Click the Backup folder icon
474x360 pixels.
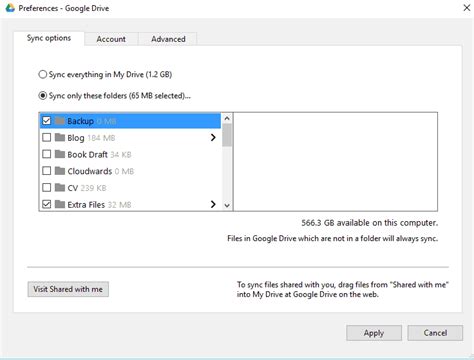60,121
